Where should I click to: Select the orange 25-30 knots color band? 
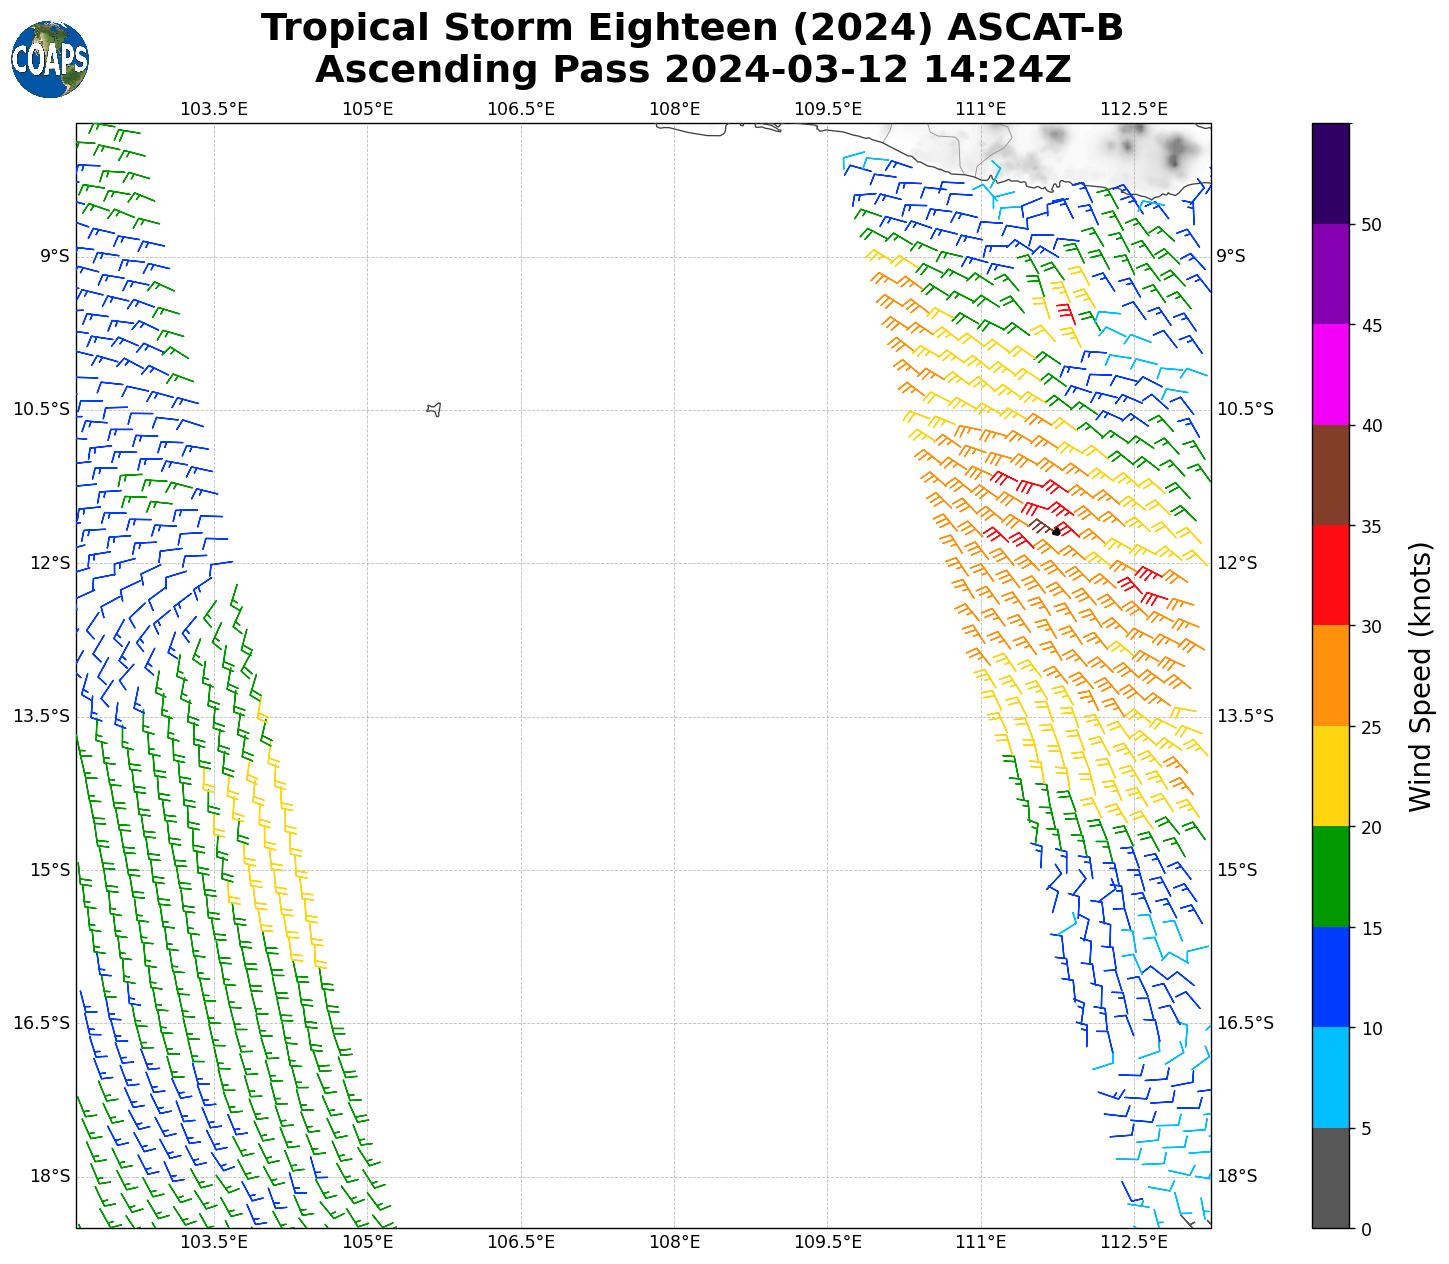tap(1330, 676)
